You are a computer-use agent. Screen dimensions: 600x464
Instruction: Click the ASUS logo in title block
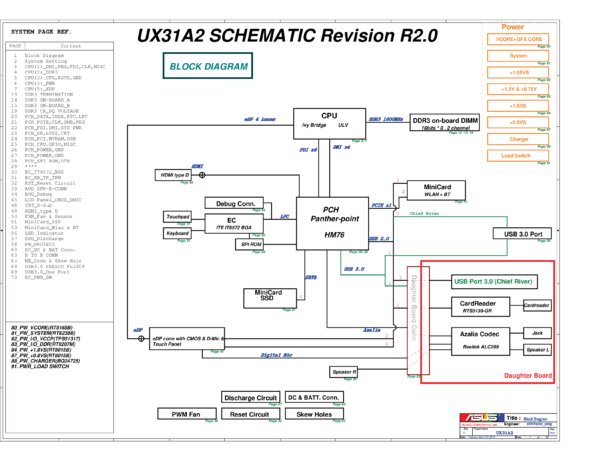pos(482,418)
